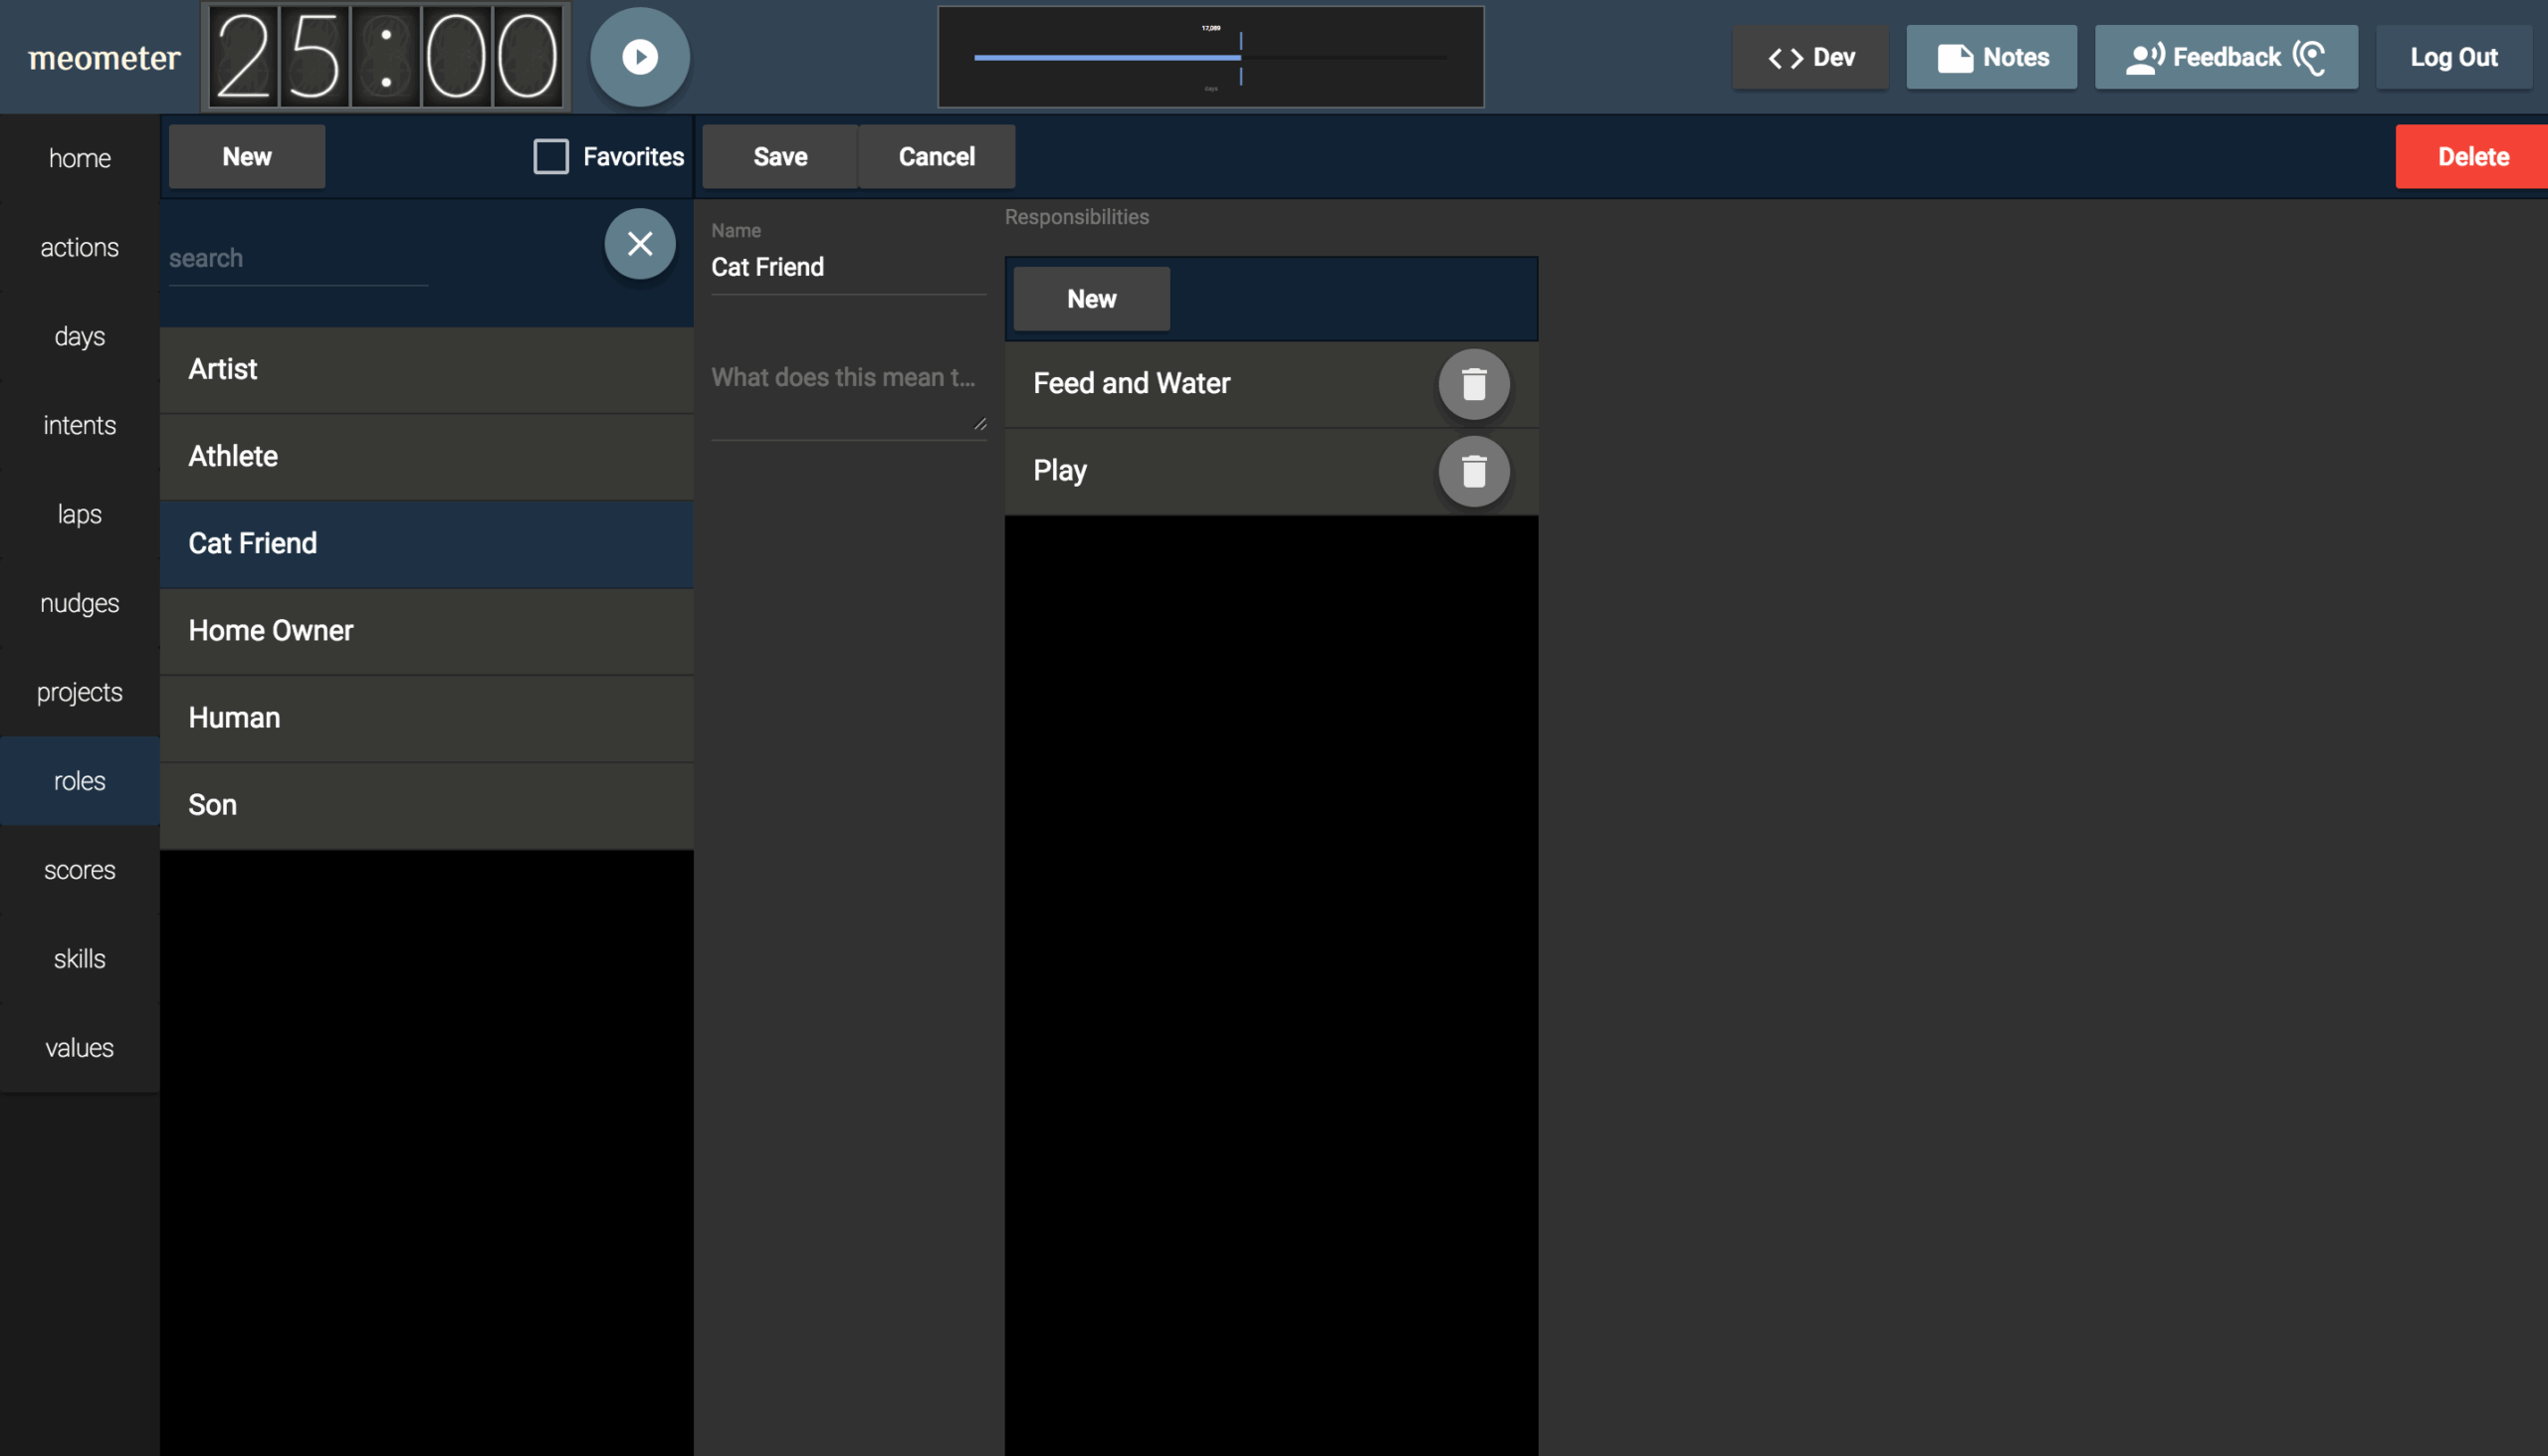Delete the Feed and Water responsibility
2548x1456 pixels.
tap(1473, 384)
